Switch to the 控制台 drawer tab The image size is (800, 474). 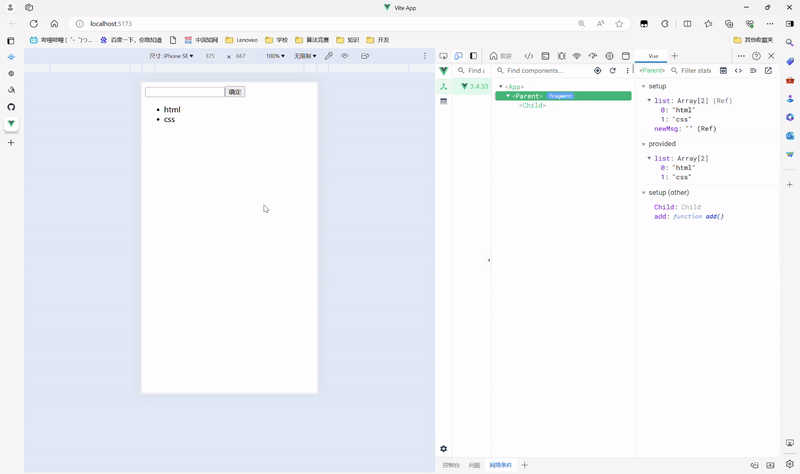pyautogui.click(x=451, y=465)
